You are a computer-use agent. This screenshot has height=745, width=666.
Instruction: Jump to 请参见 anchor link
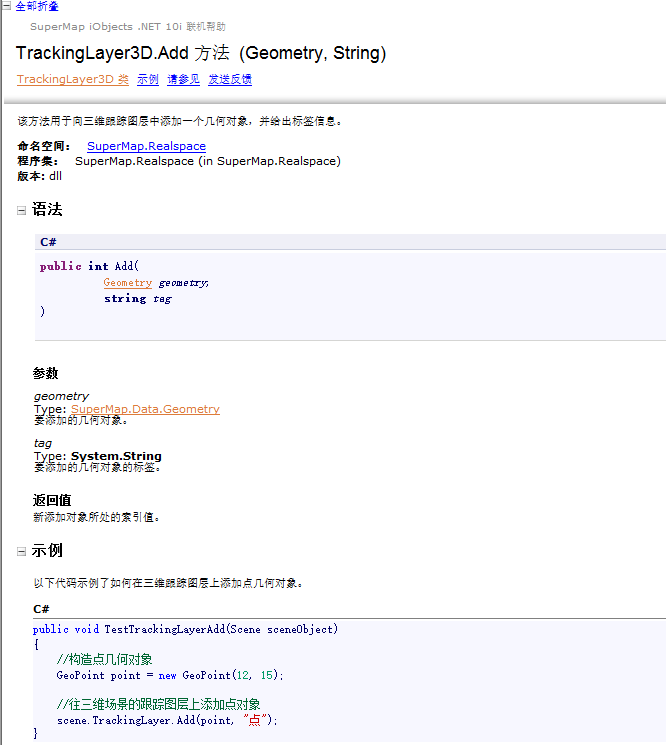pyautogui.click(x=183, y=79)
